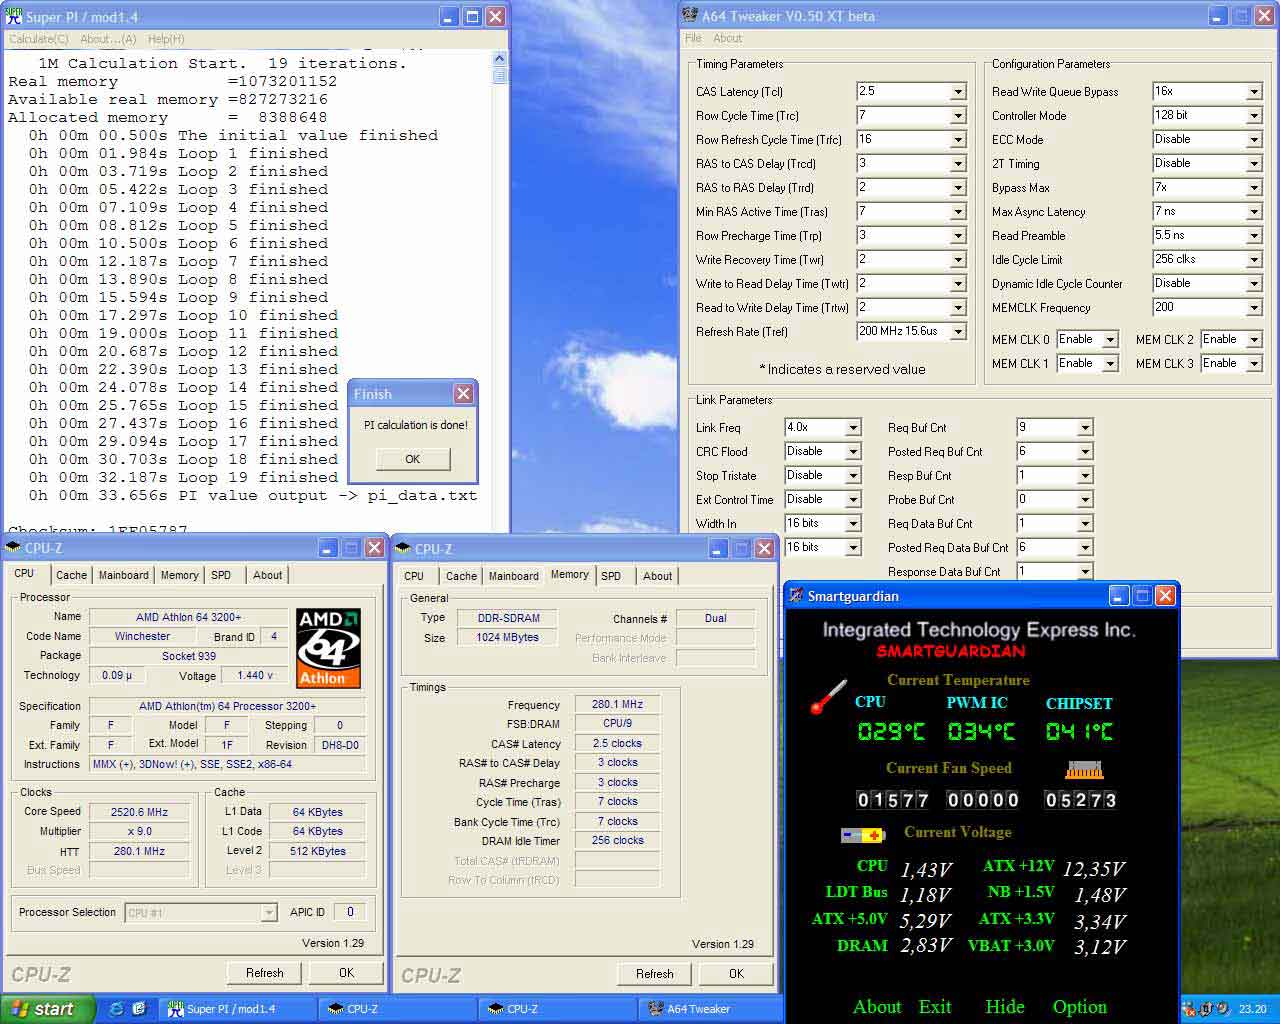Click the left CPU-Z window title icon
Screen dimensions: 1280x1024
tap(13, 547)
